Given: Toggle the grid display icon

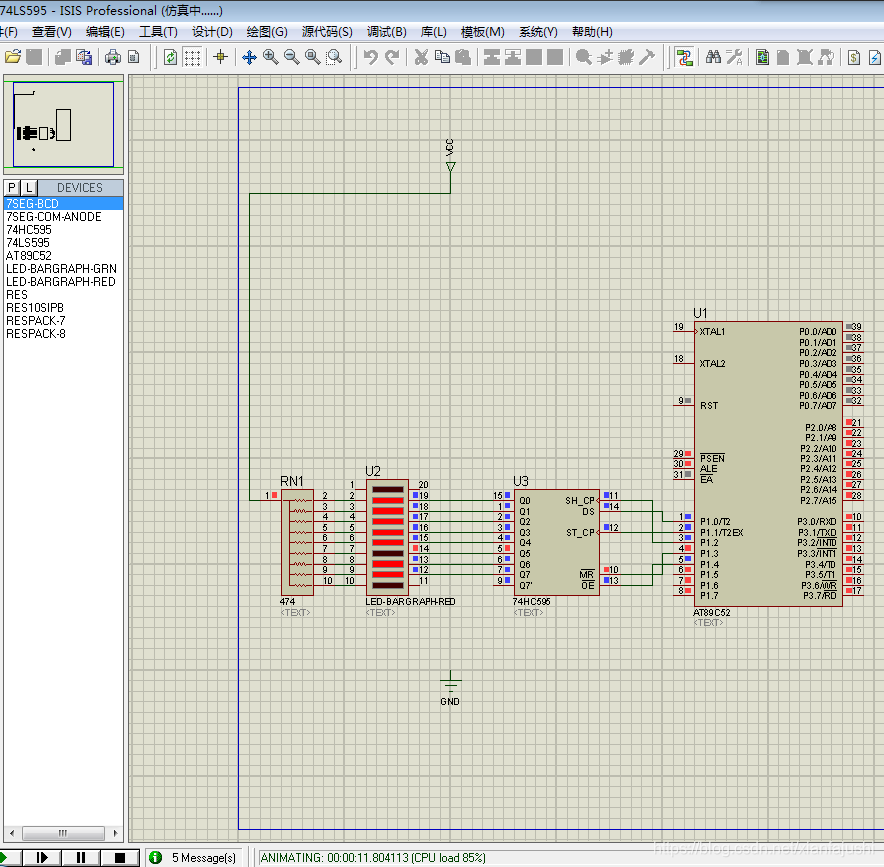Looking at the screenshot, I should pyautogui.click(x=192, y=57).
